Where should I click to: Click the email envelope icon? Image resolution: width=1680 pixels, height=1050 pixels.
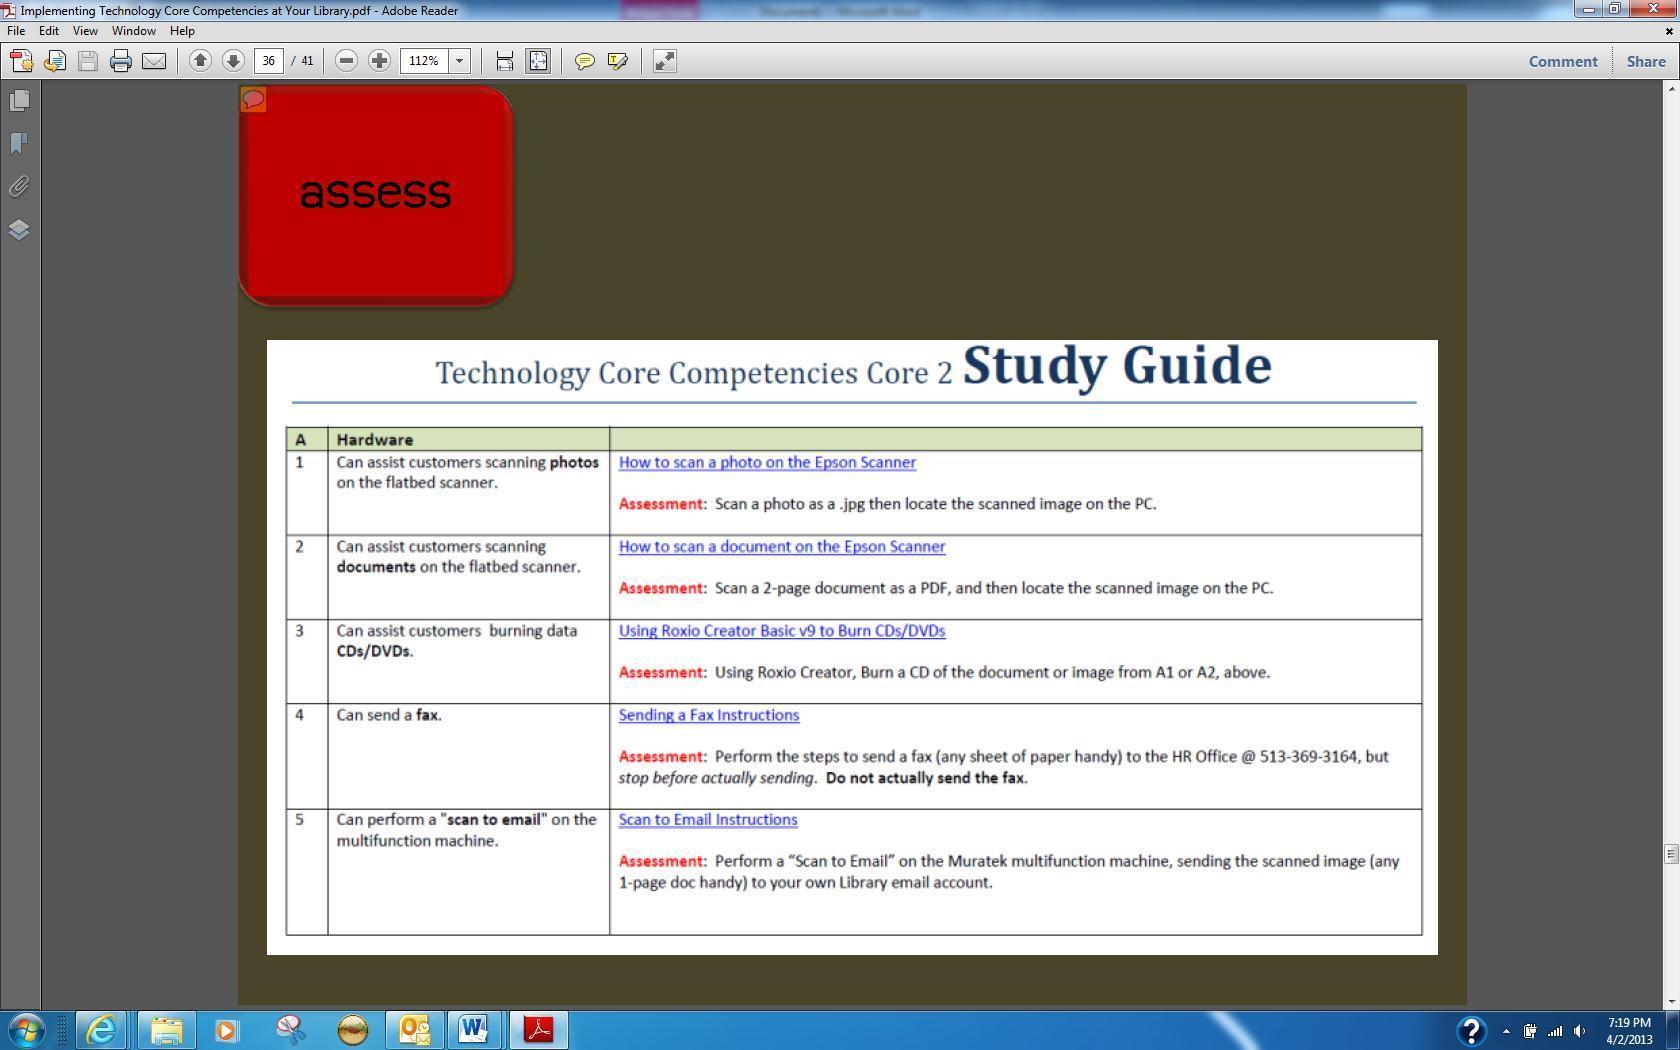(x=154, y=61)
